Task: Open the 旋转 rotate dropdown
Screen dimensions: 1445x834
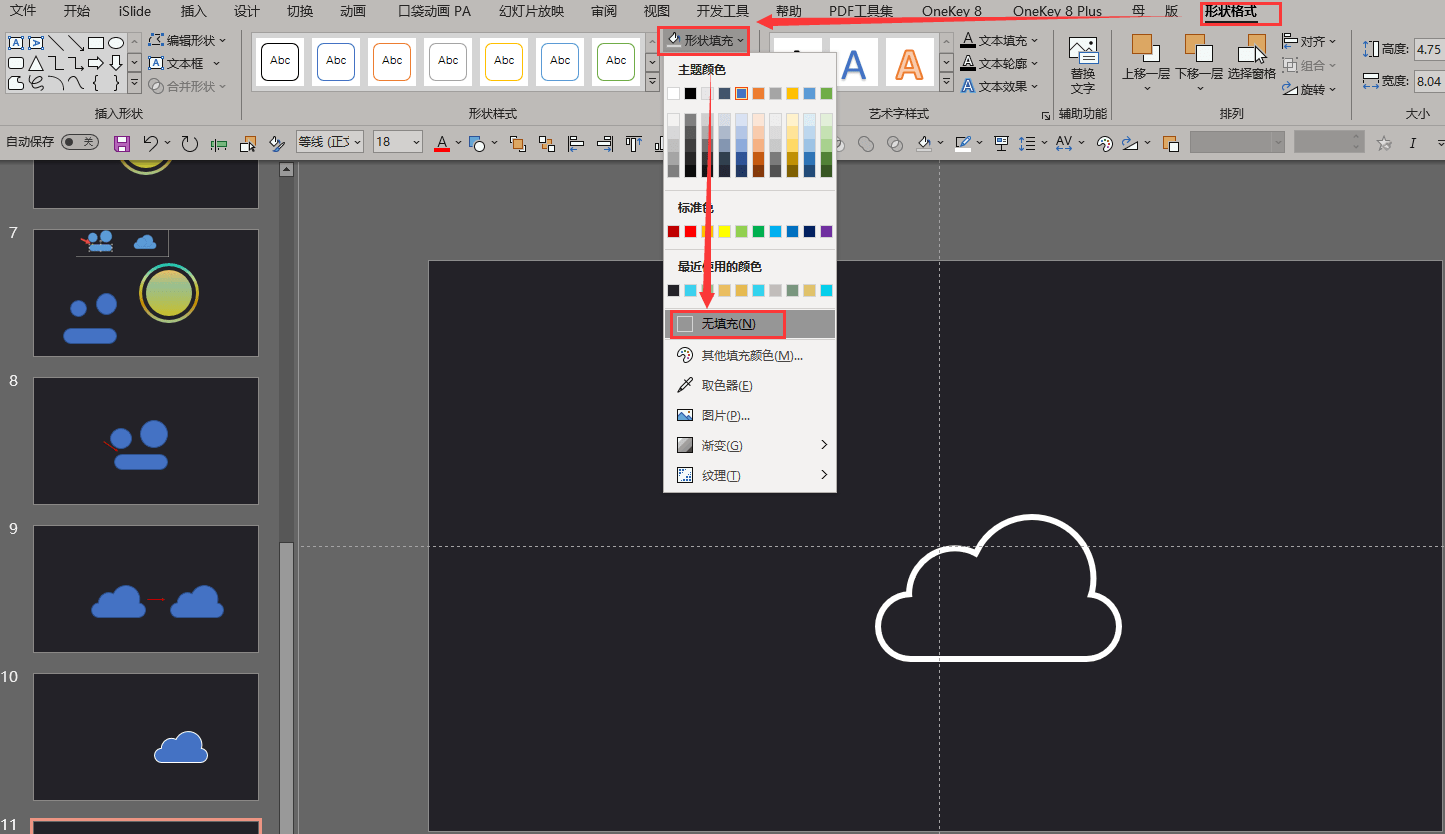Action: (1310, 89)
